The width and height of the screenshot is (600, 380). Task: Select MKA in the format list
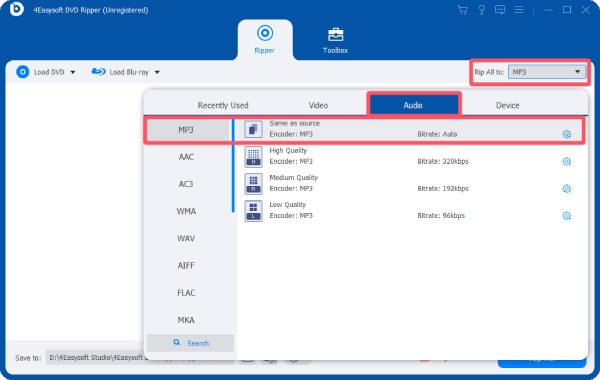[x=186, y=320]
